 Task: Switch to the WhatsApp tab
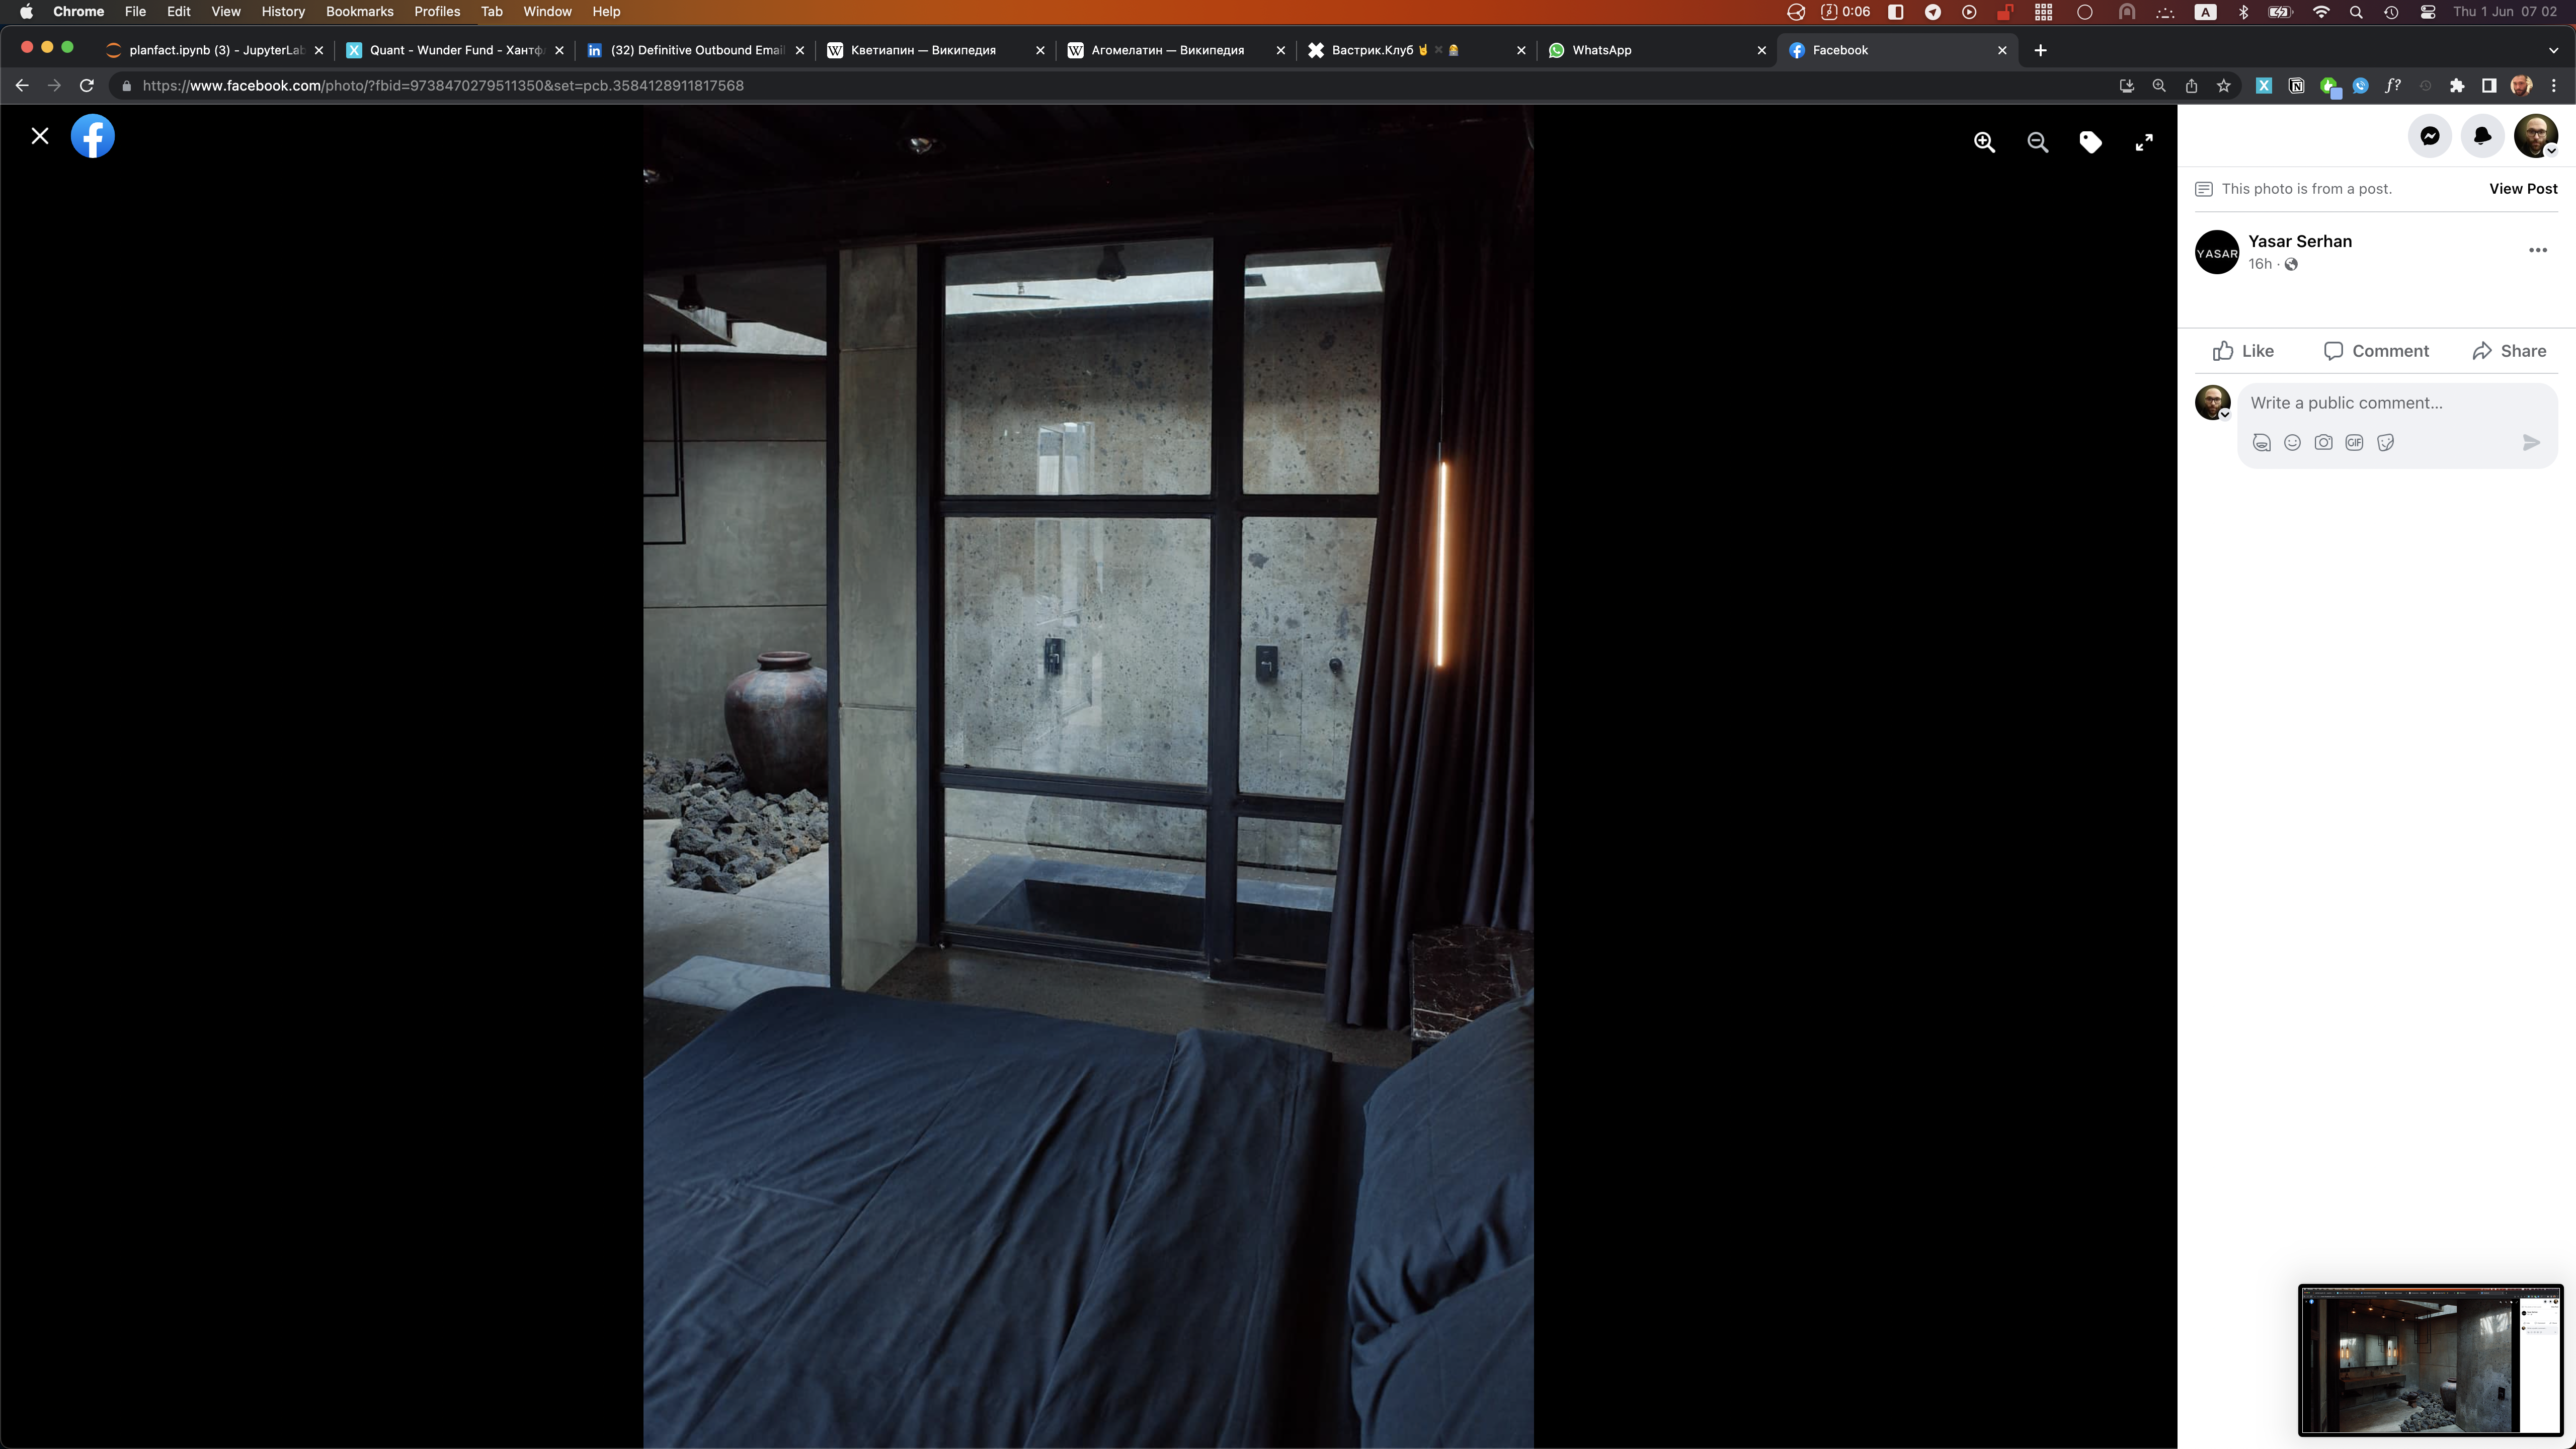1601,50
